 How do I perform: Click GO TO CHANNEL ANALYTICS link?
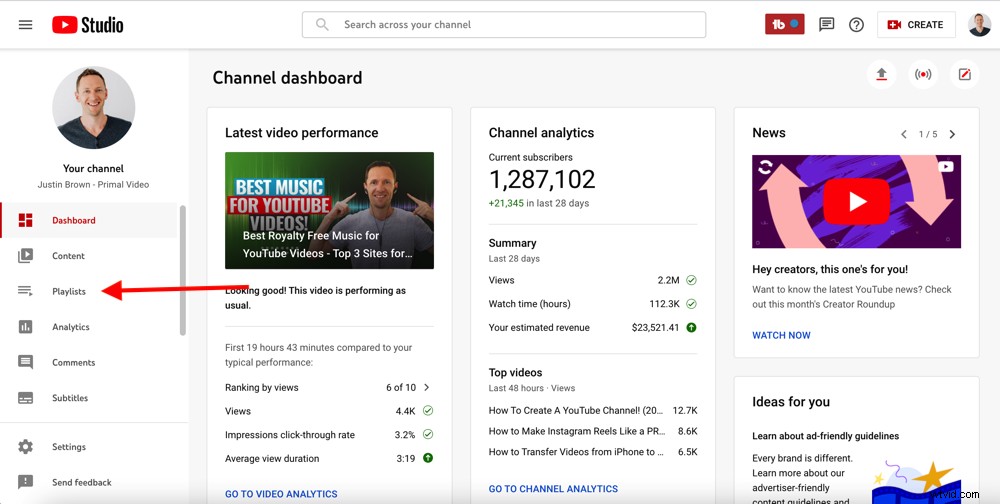pos(554,489)
